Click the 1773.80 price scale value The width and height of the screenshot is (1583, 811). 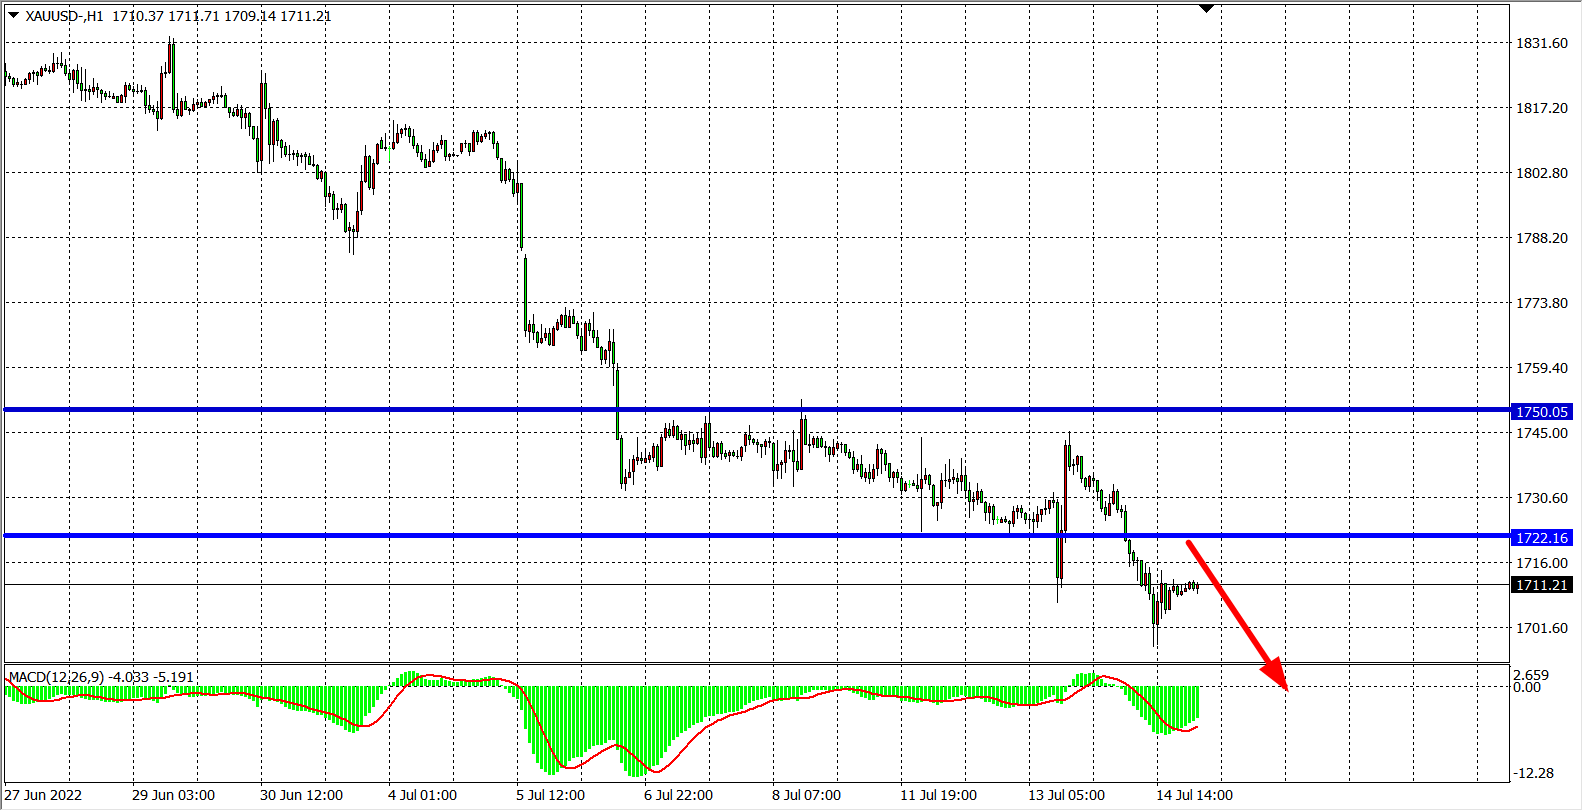click(1541, 303)
